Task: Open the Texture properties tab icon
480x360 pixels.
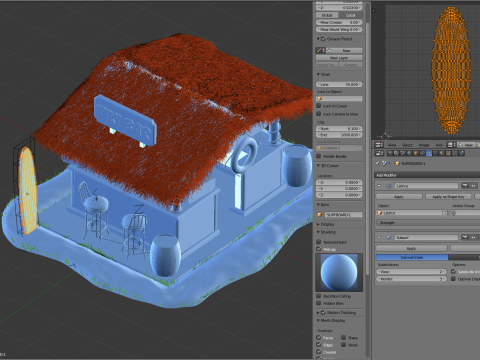Action: coord(448,153)
